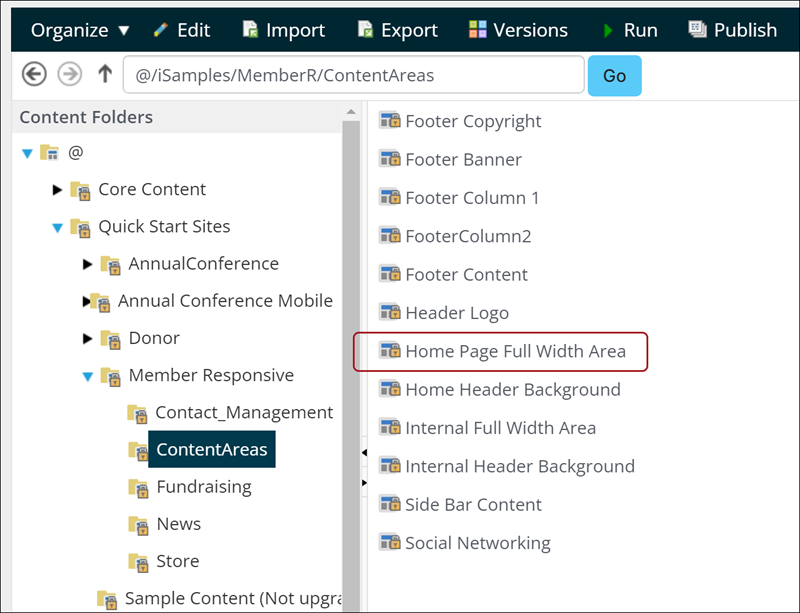Click the Import document icon
The width and height of the screenshot is (800, 613).
click(250, 30)
